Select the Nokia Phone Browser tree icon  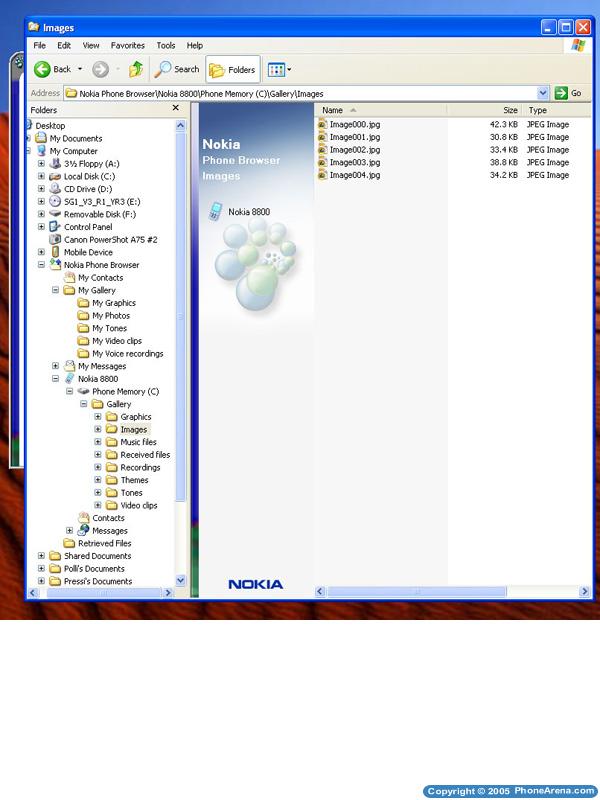55,264
